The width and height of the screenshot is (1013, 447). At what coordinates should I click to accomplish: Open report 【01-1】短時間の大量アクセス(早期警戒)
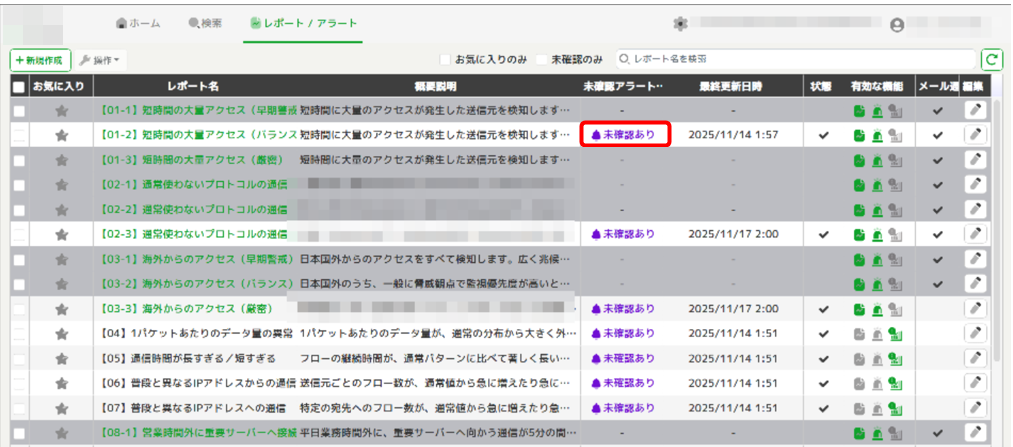pos(199,111)
